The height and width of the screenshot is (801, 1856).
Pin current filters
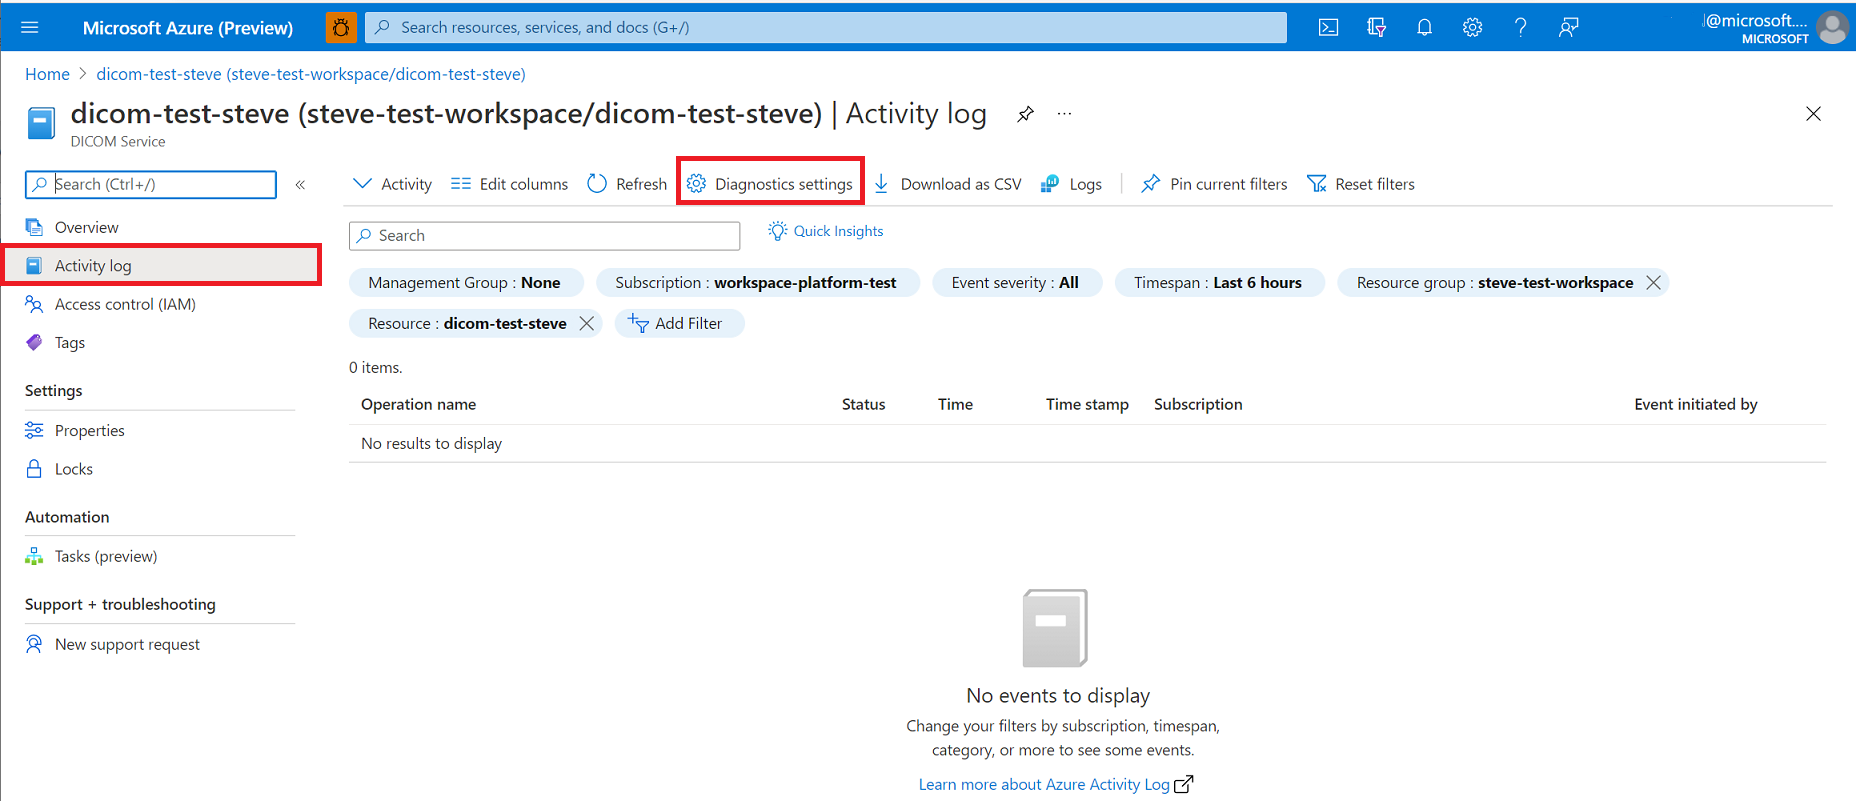point(1214,184)
